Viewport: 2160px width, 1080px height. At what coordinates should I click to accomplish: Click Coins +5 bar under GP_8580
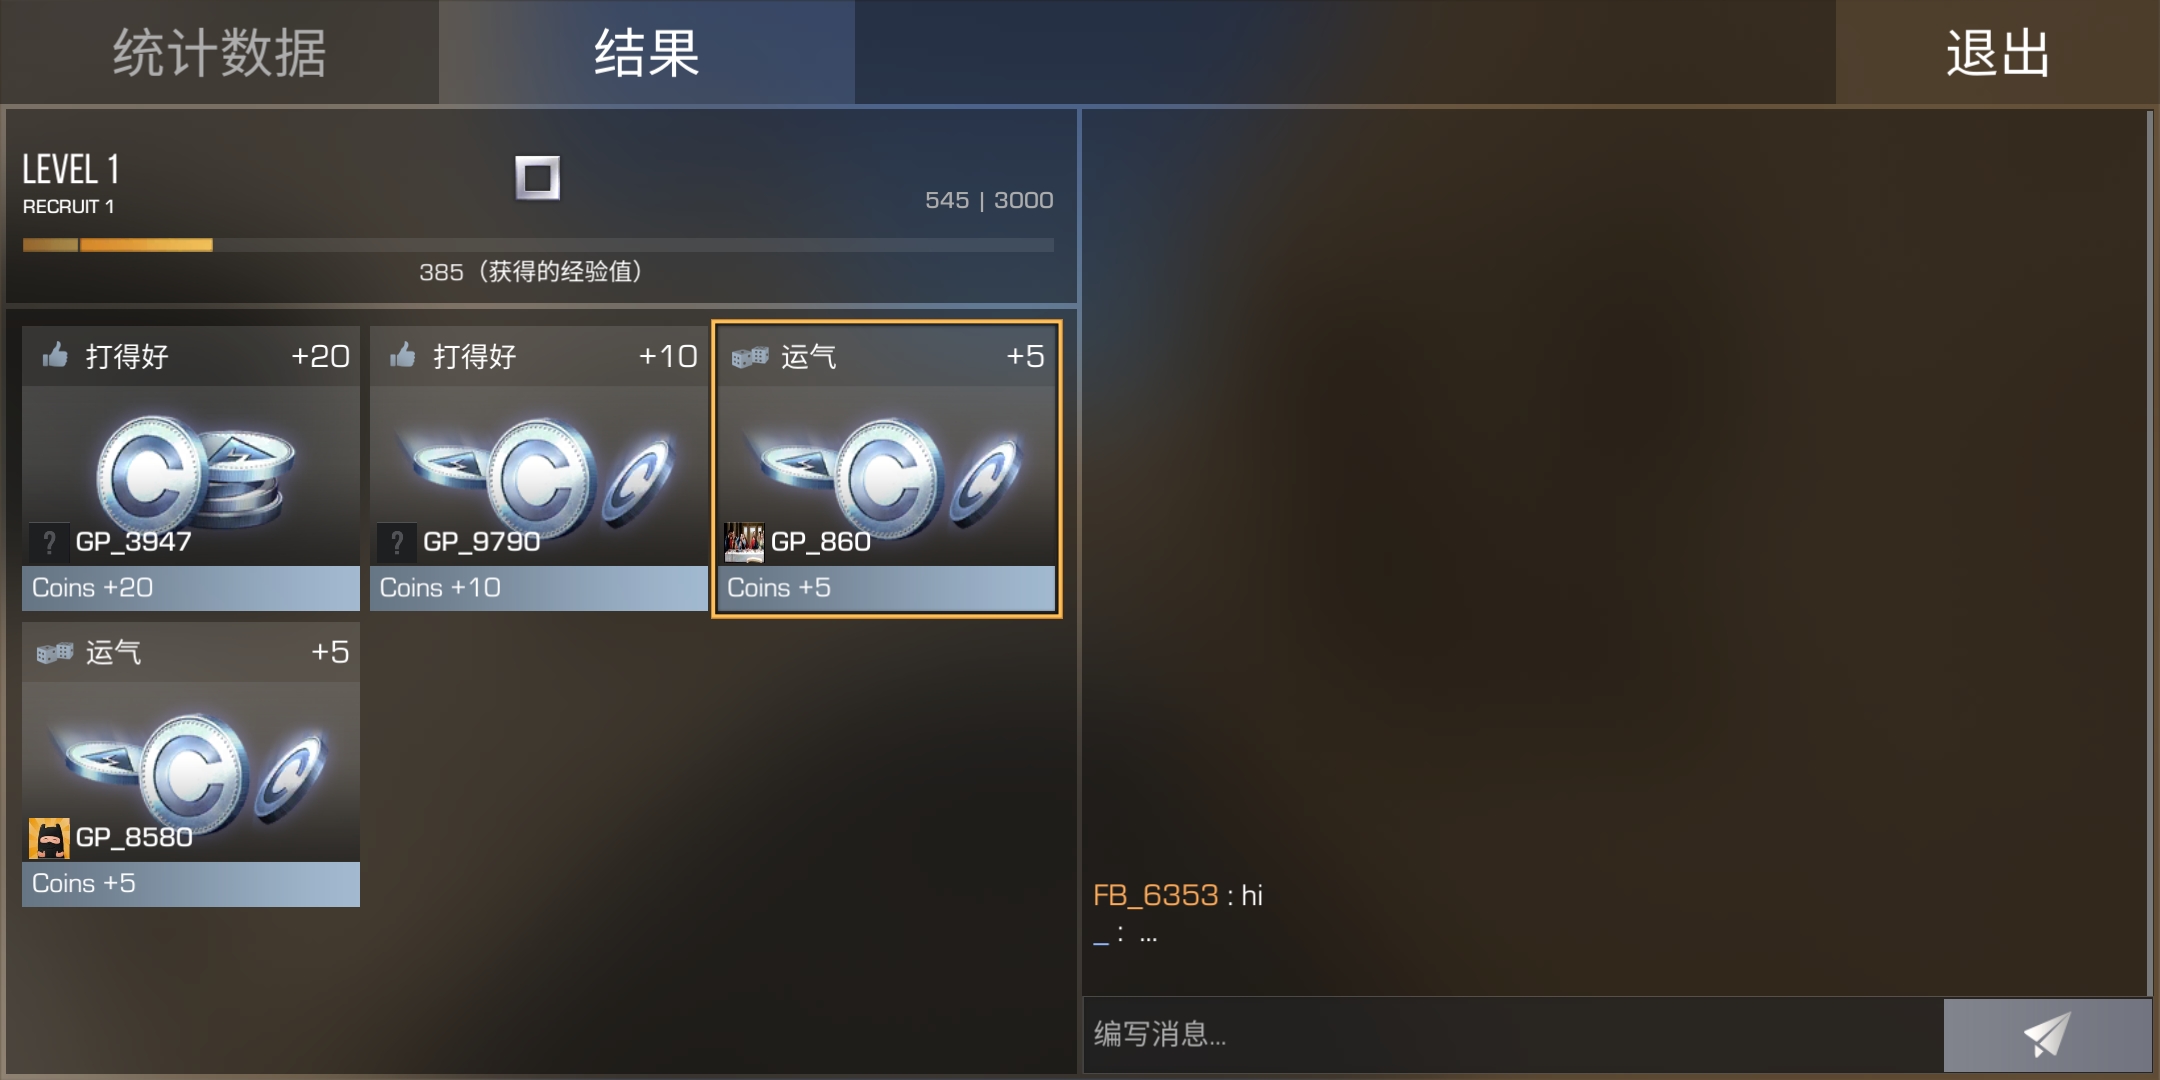tap(191, 884)
